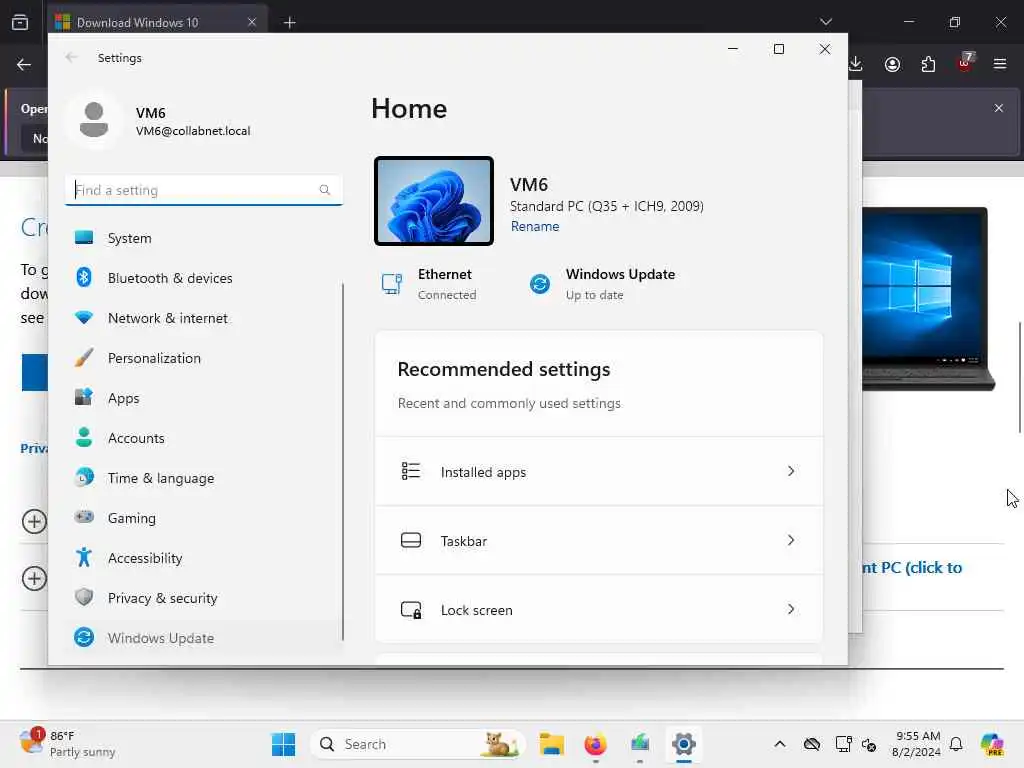Click the Windows Update sidebar icon
The width and height of the screenshot is (1024, 768).
pos(84,637)
